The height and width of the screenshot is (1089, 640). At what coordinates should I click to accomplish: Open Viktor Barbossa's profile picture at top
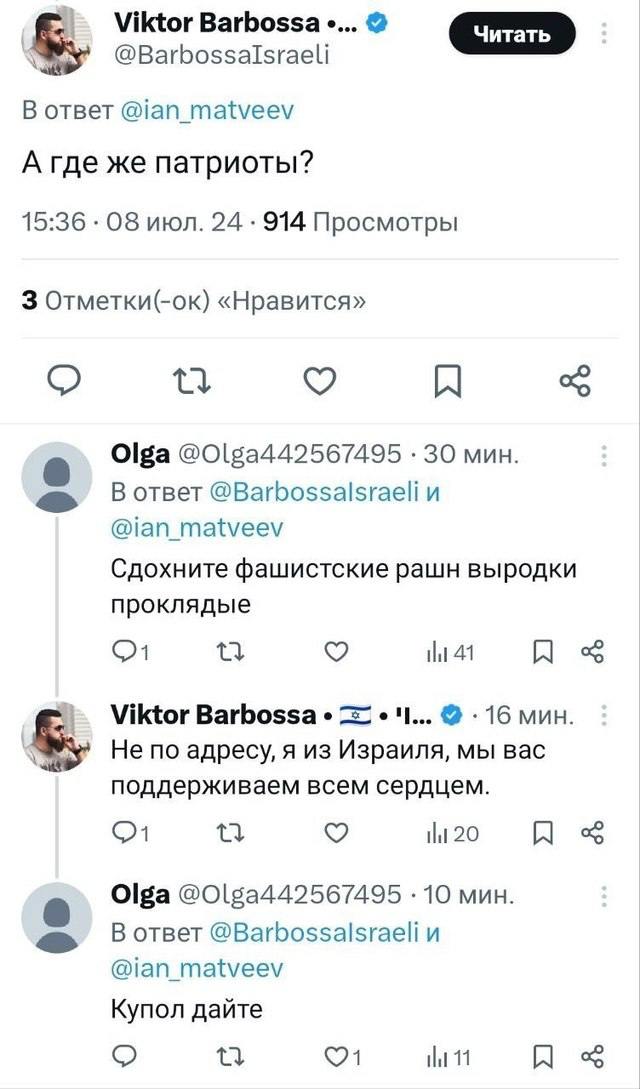(57, 40)
